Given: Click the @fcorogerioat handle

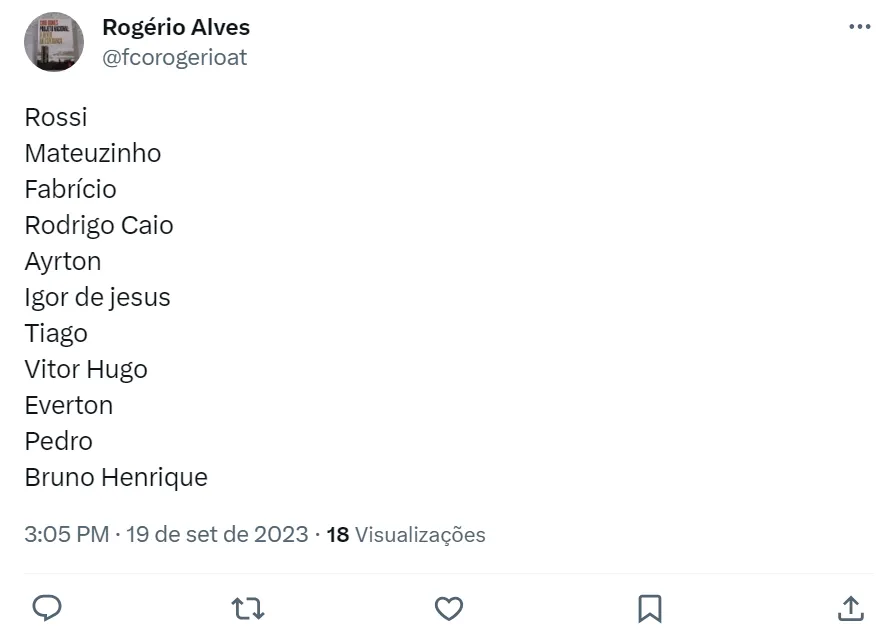Looking at the screenshot, I should [174, 58].
